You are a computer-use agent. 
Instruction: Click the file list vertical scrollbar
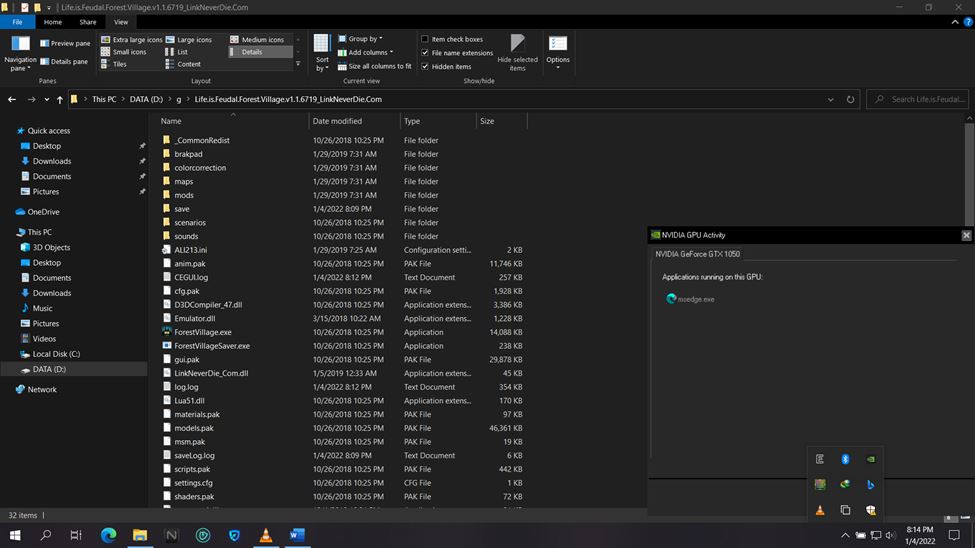pos(969,170)
